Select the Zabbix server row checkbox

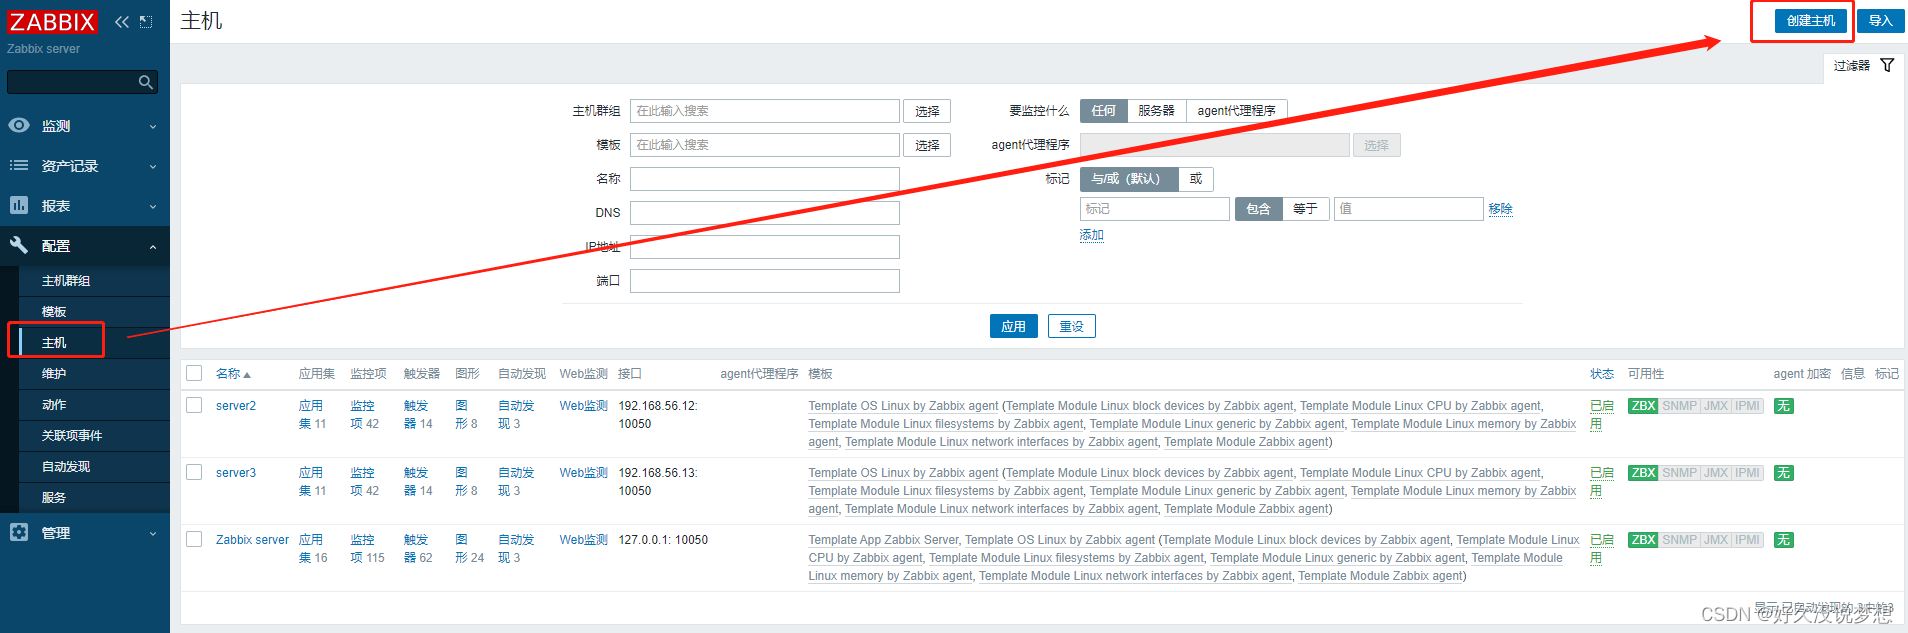[x=194, y=539]
